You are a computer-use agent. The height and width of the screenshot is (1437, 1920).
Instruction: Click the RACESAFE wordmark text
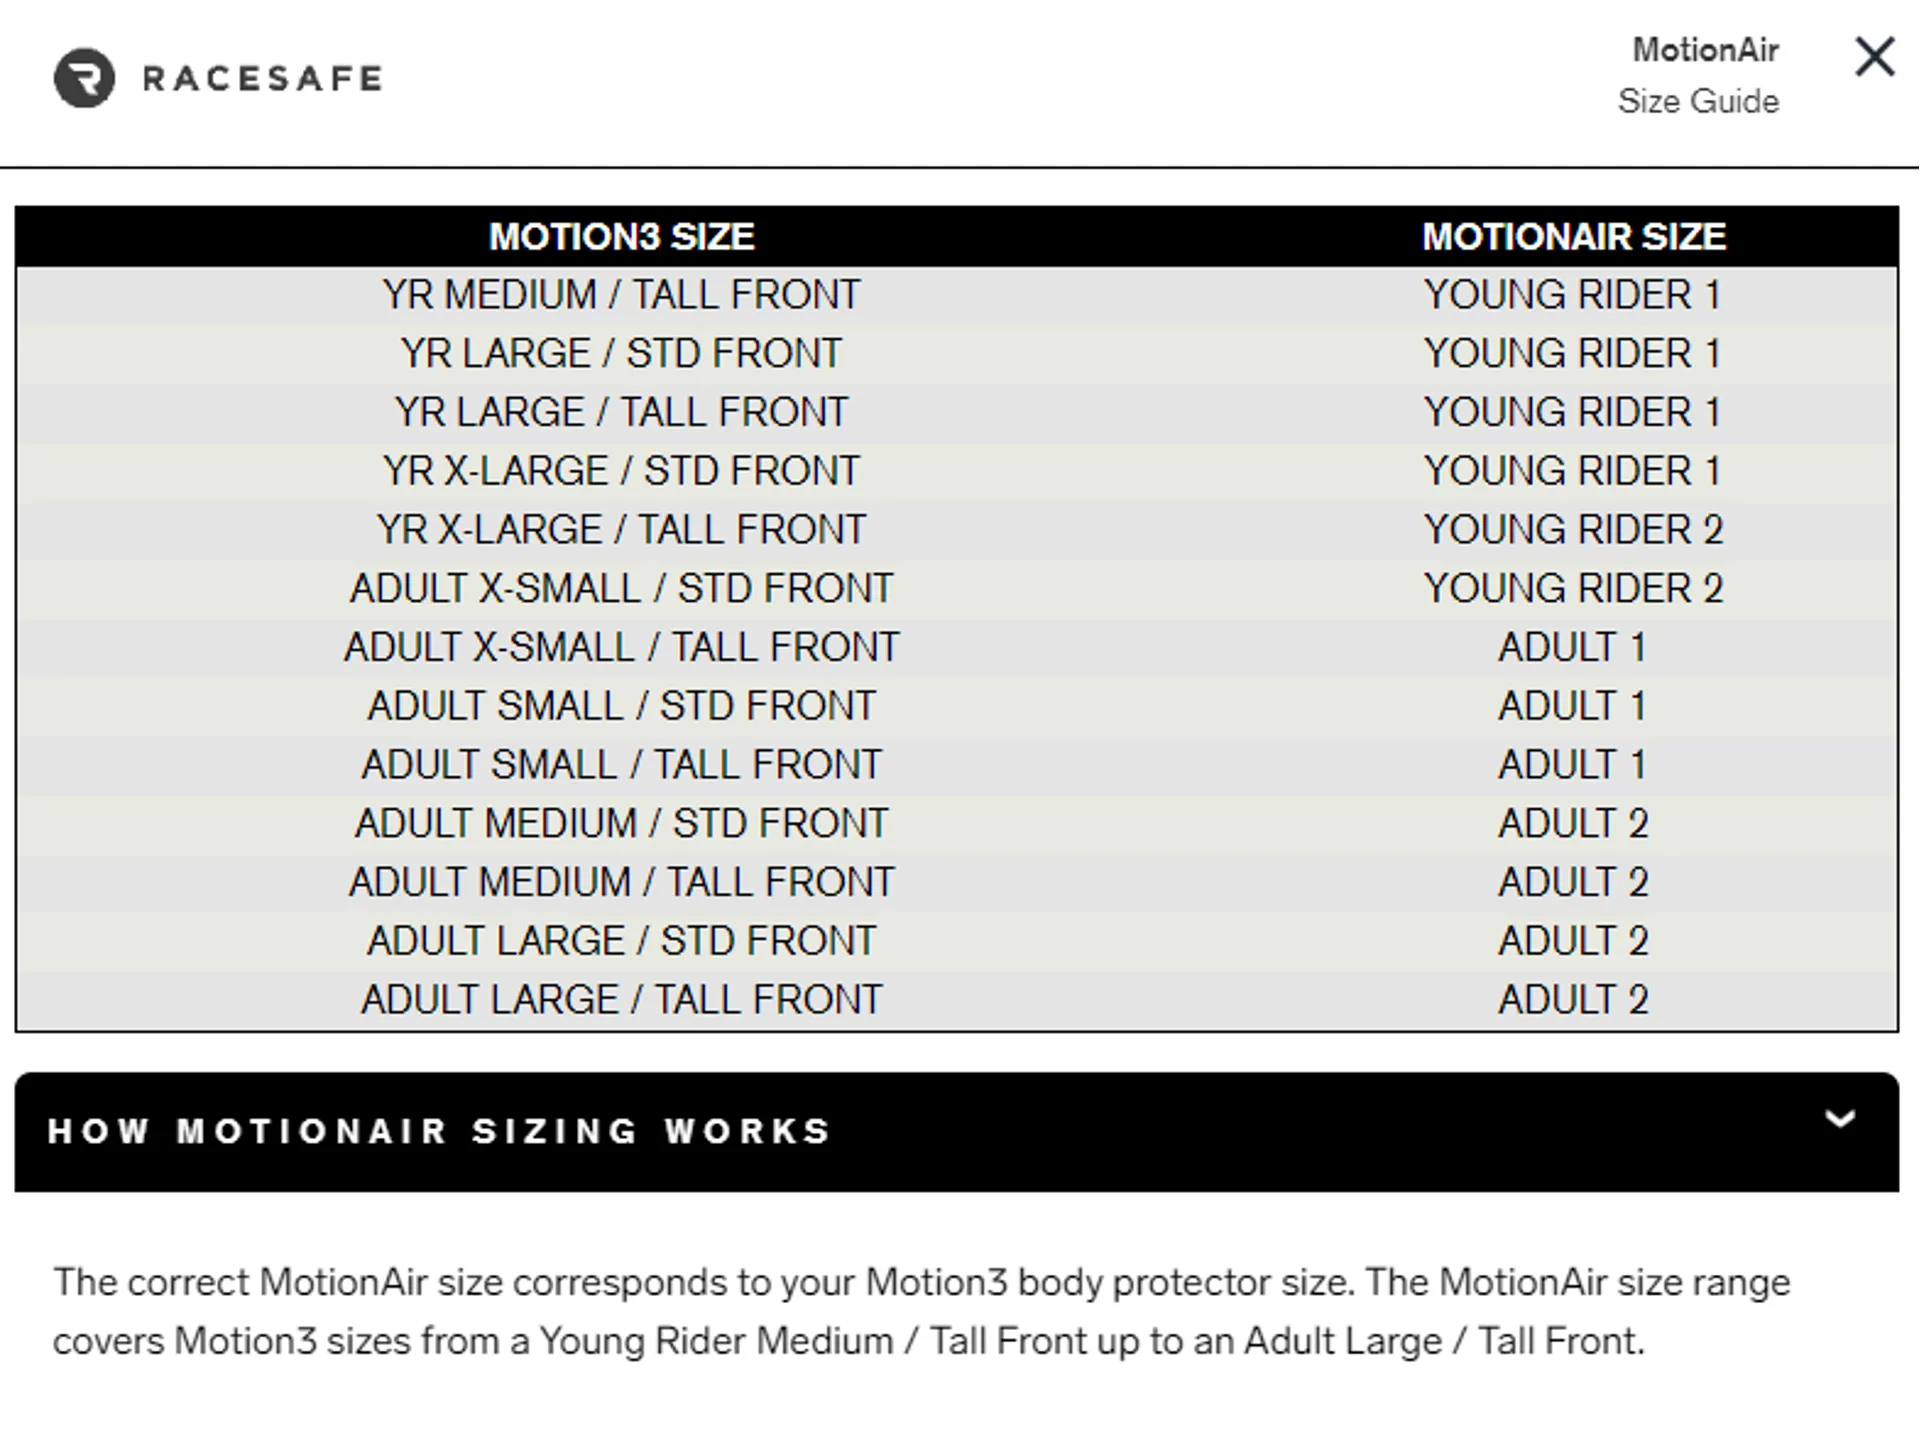click(263, 79)
